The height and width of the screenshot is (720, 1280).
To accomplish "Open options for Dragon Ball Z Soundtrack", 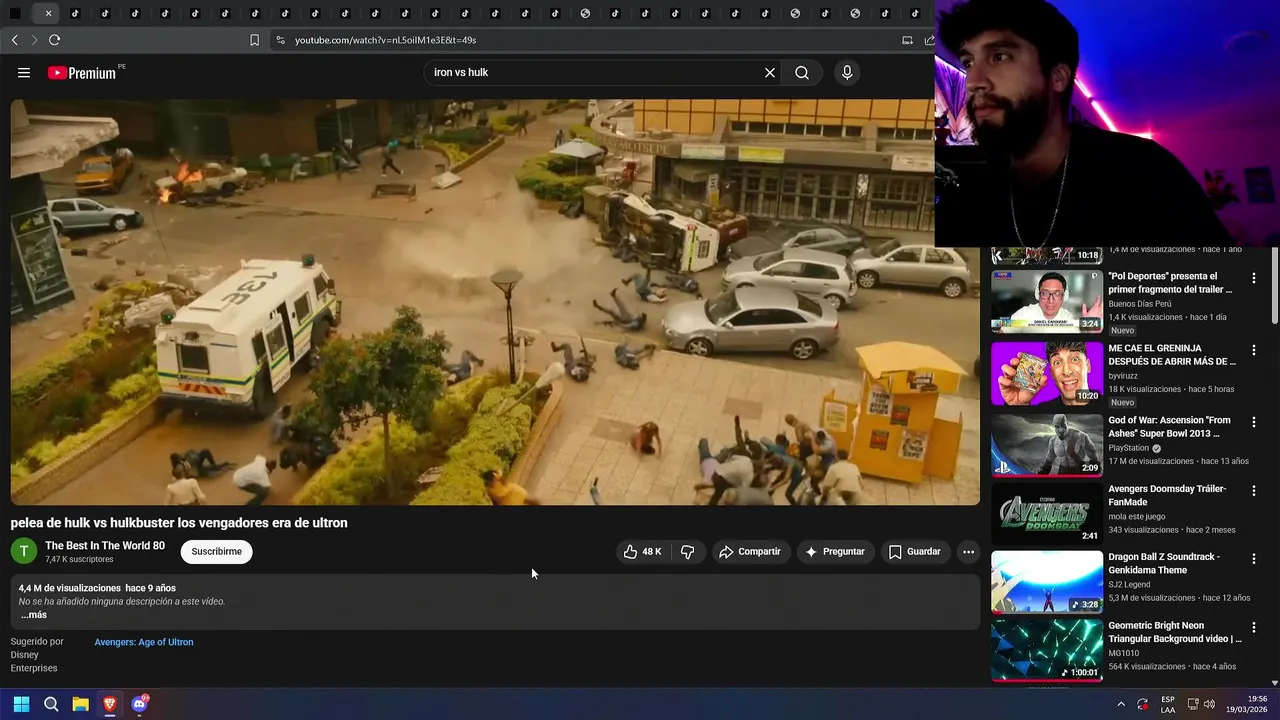I will [1253, 559].
